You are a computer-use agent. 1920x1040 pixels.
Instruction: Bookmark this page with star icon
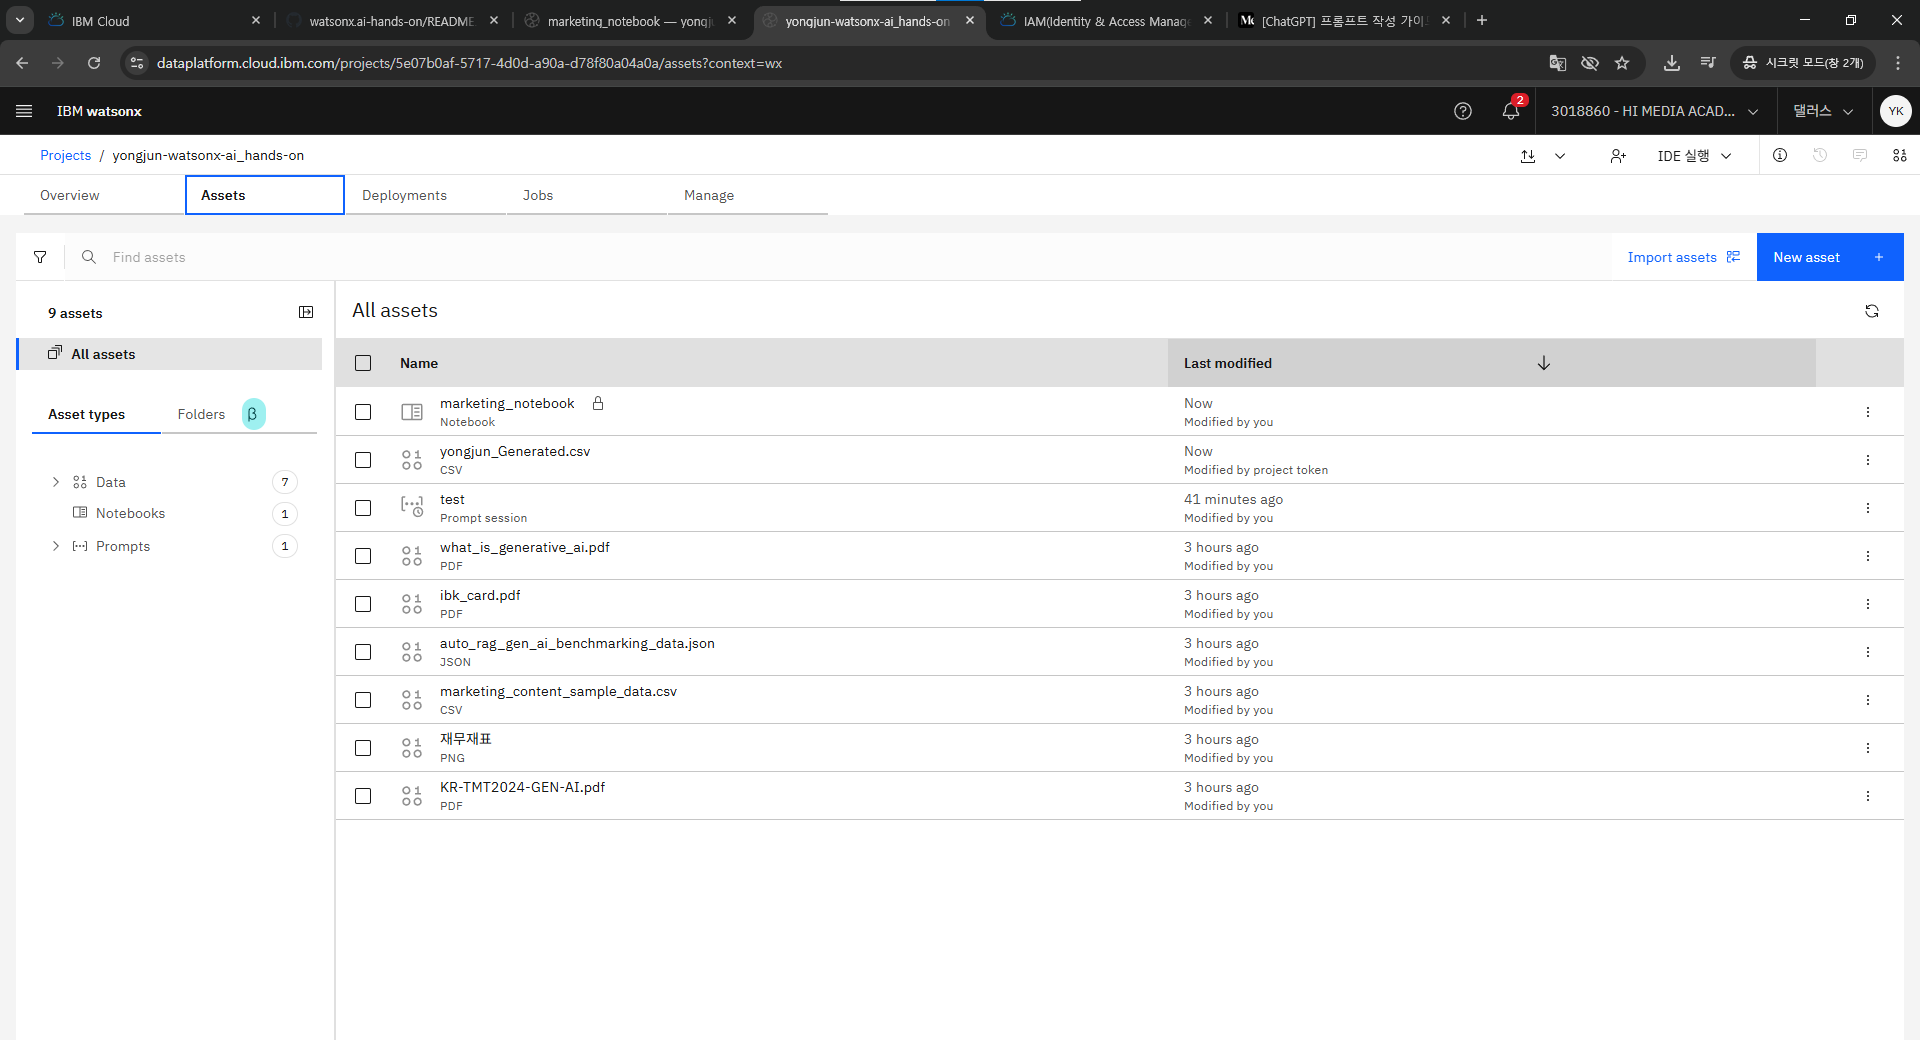pos(1622,63)
